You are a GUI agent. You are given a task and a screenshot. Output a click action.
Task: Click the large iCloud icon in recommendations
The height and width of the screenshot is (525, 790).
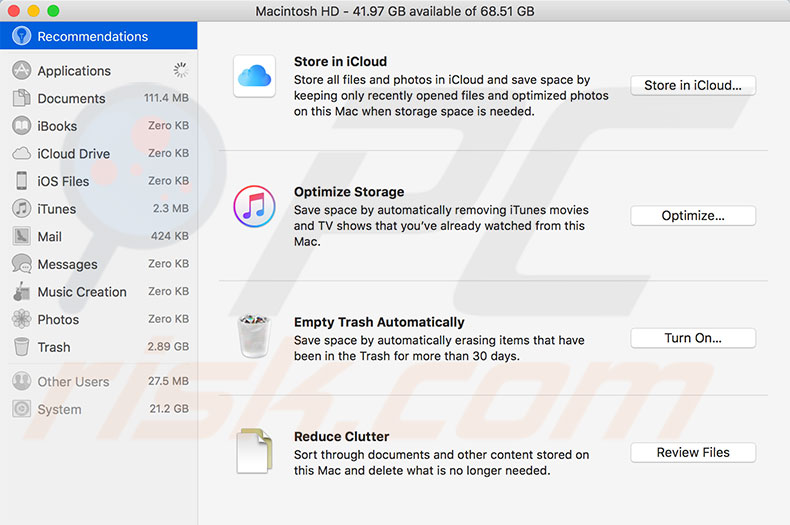[x=254, y=77]
